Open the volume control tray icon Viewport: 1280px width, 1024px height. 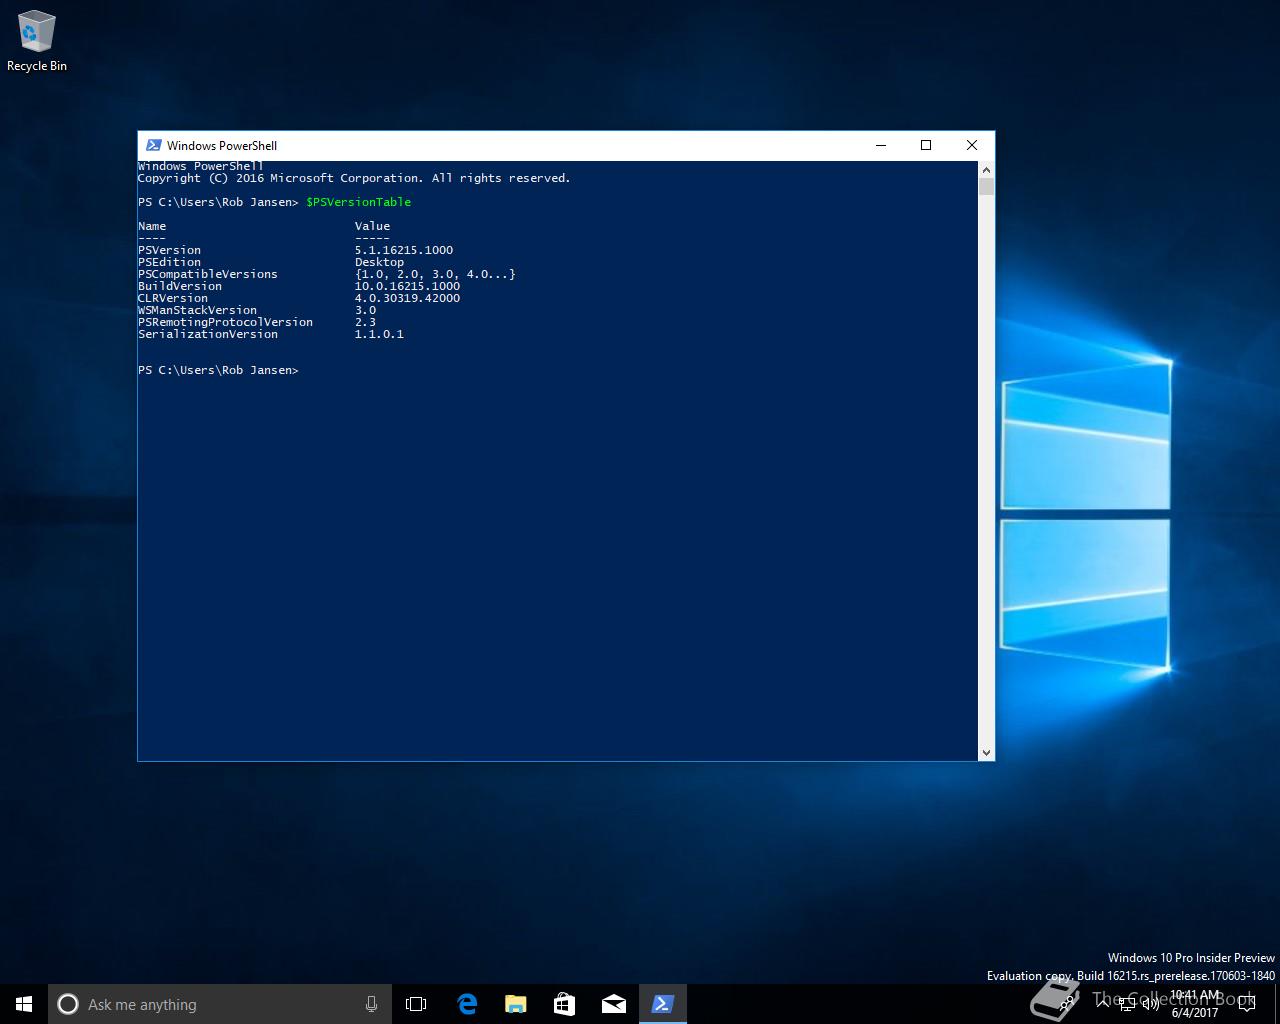pyautogui.click(x=1151, y=1004)
